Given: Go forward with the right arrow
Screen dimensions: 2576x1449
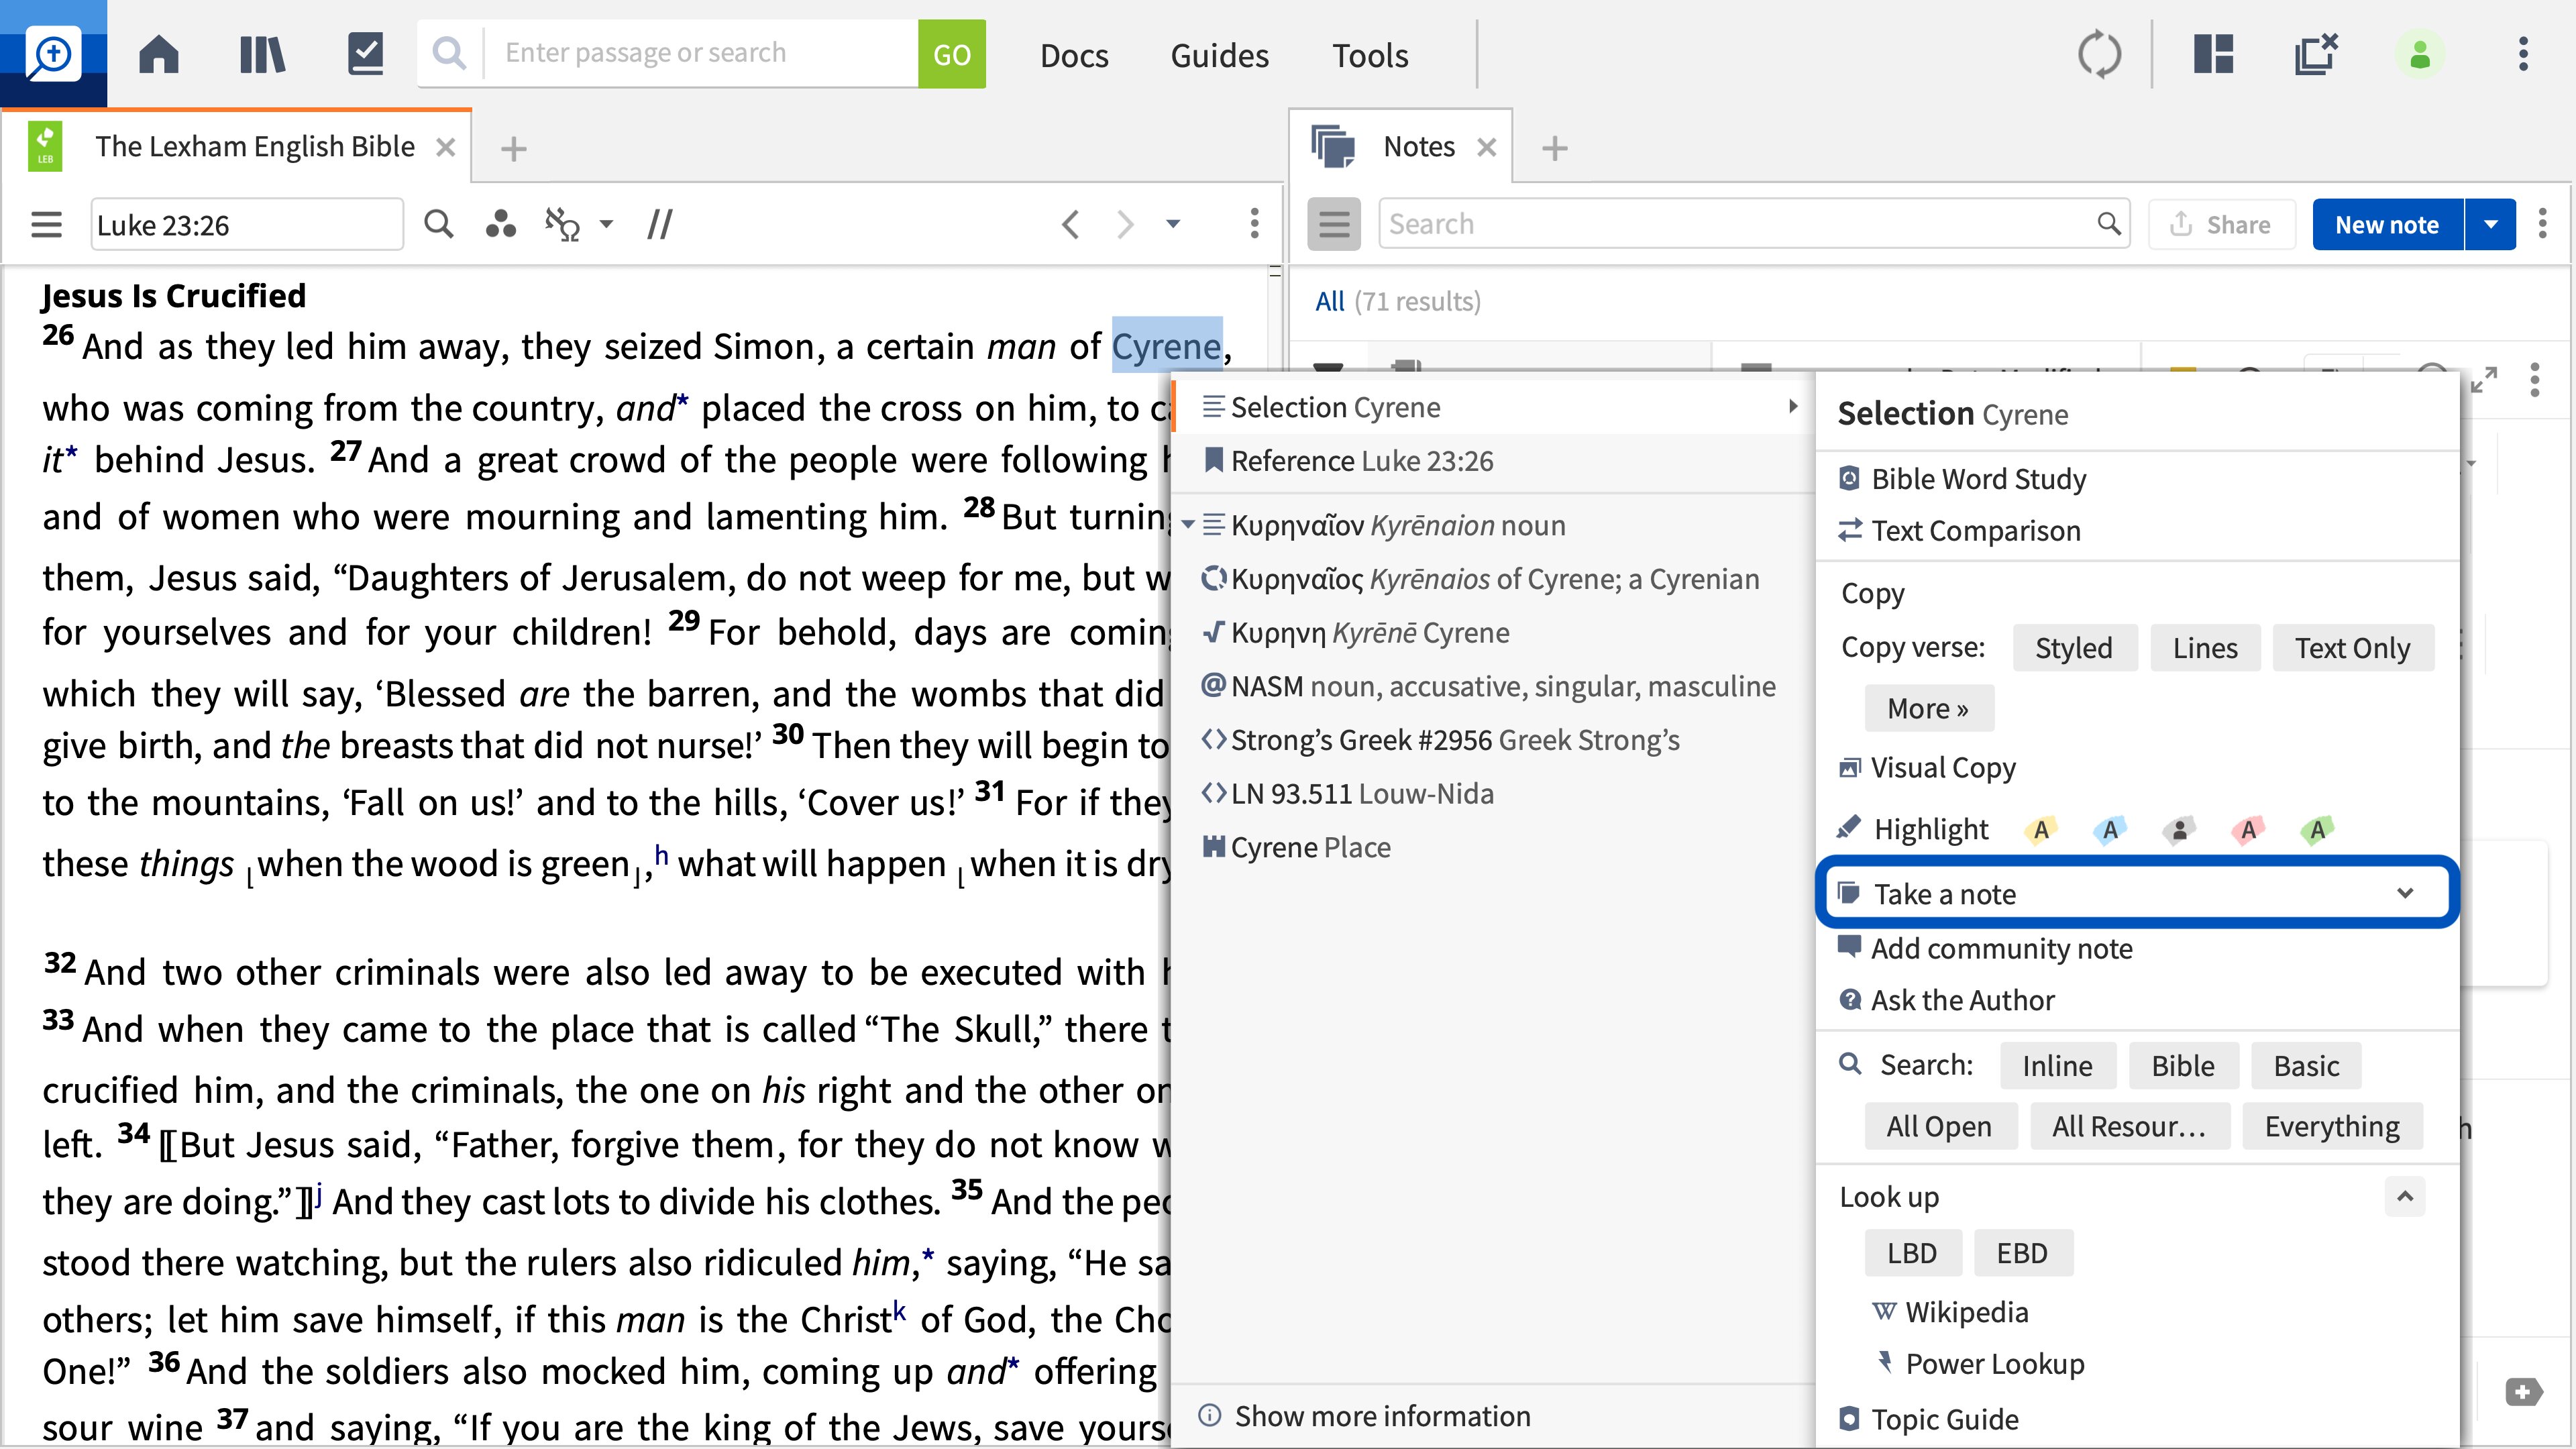Looking at the screenshot, I should [1125, 224].
